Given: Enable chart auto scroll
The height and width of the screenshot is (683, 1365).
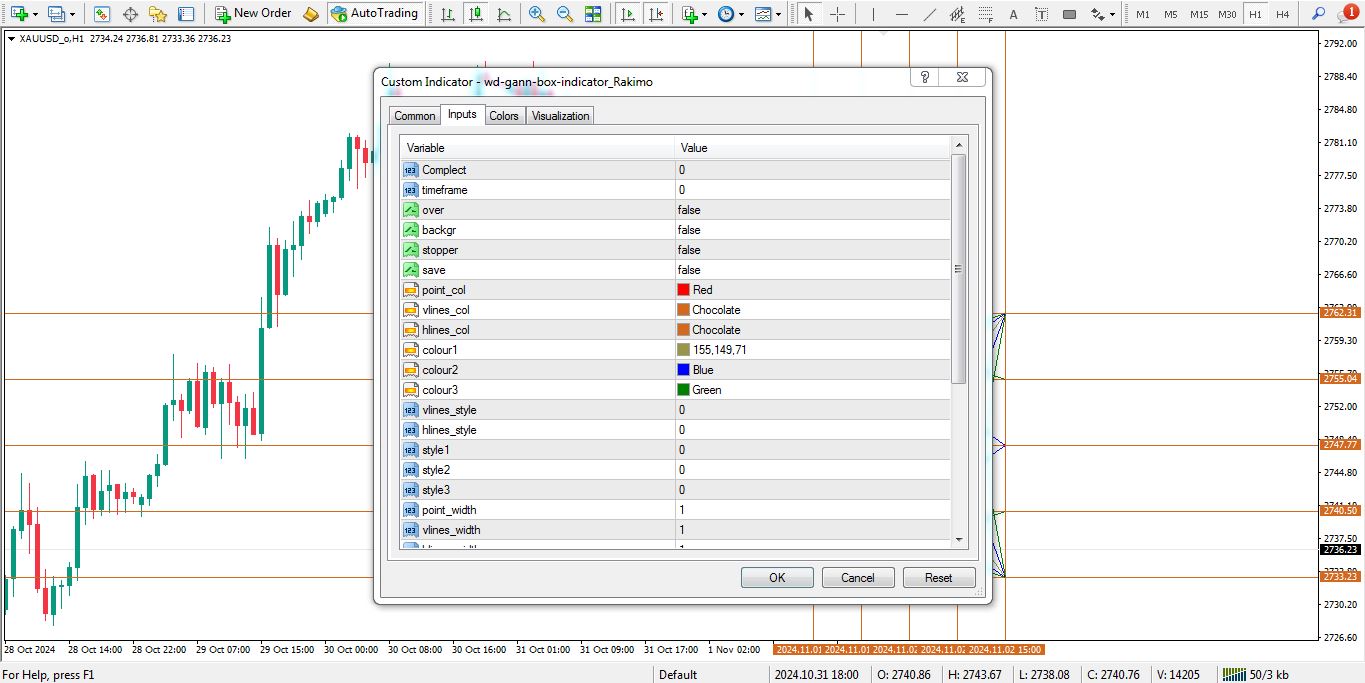Looking at the screenshot, I should tap(628, 14).
